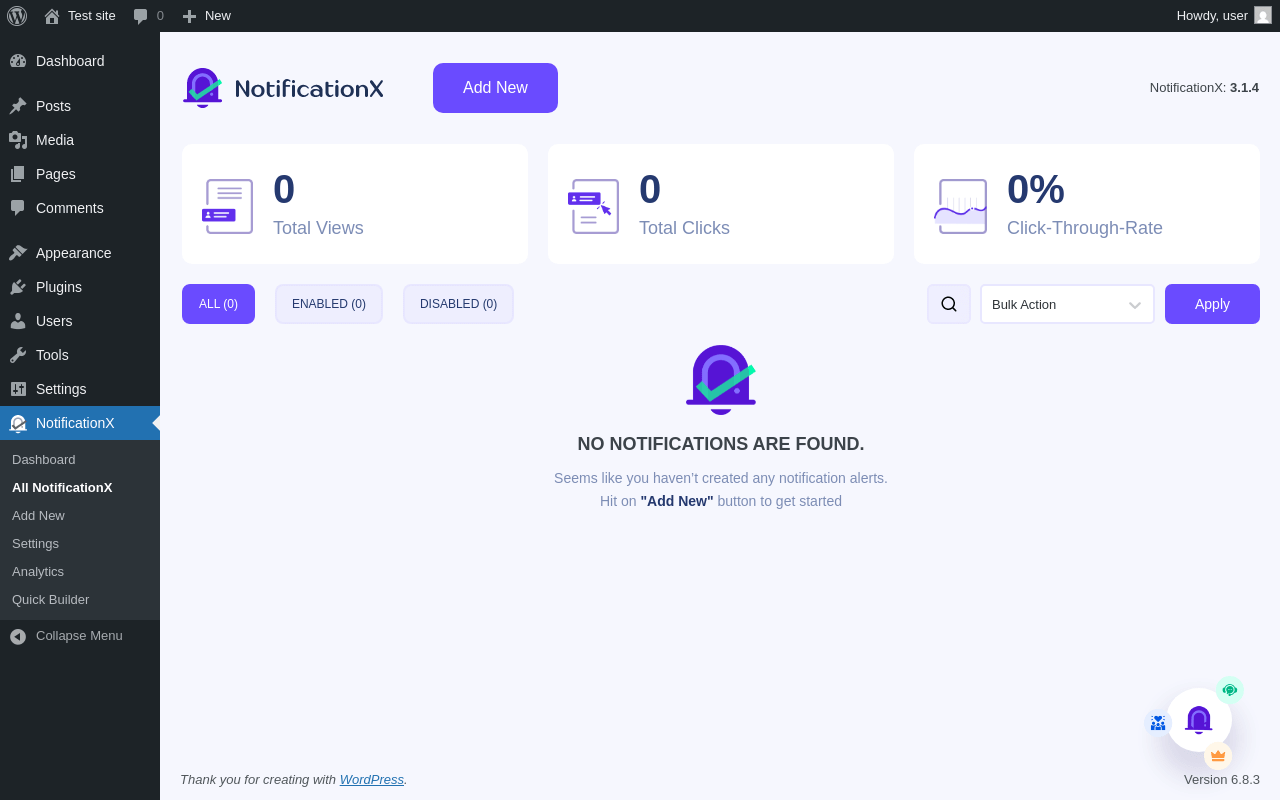Image resolution: width=1280 pixels, height=800 pixels.
Task: Open the Howdy, user account menu
Action: click(1223, 16)
